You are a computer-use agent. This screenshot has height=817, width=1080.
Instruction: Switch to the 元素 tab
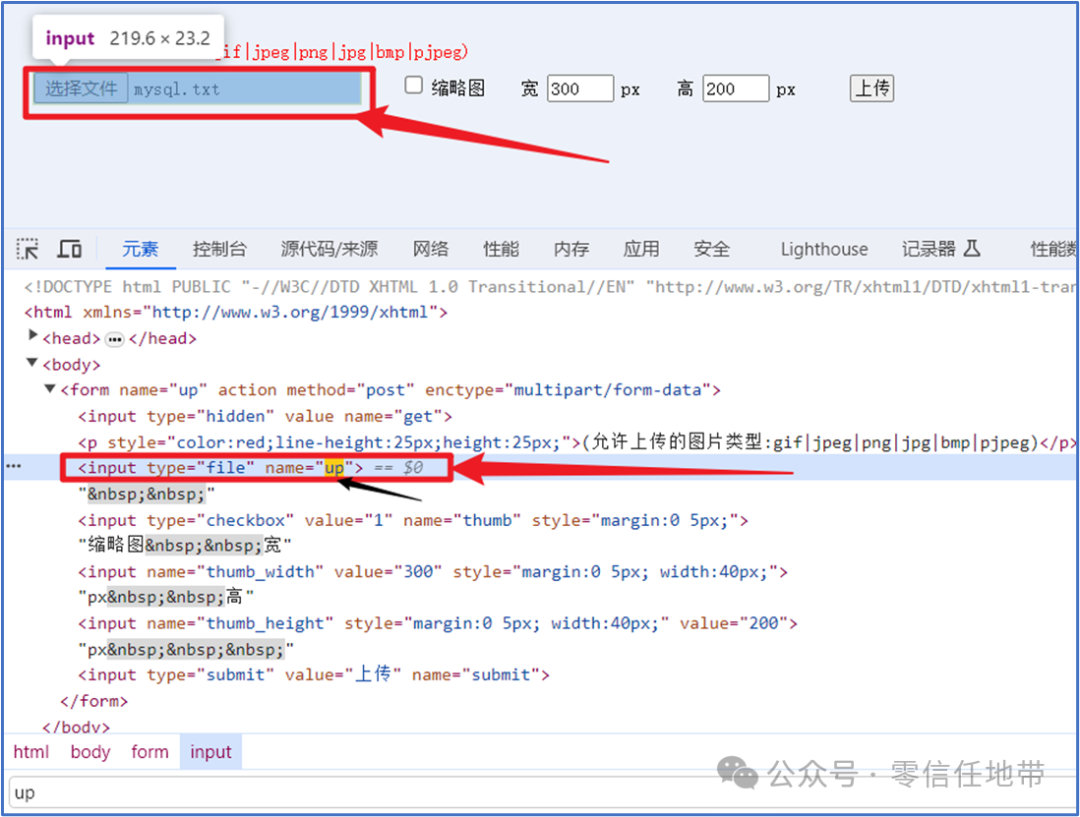tap(141, 249)
